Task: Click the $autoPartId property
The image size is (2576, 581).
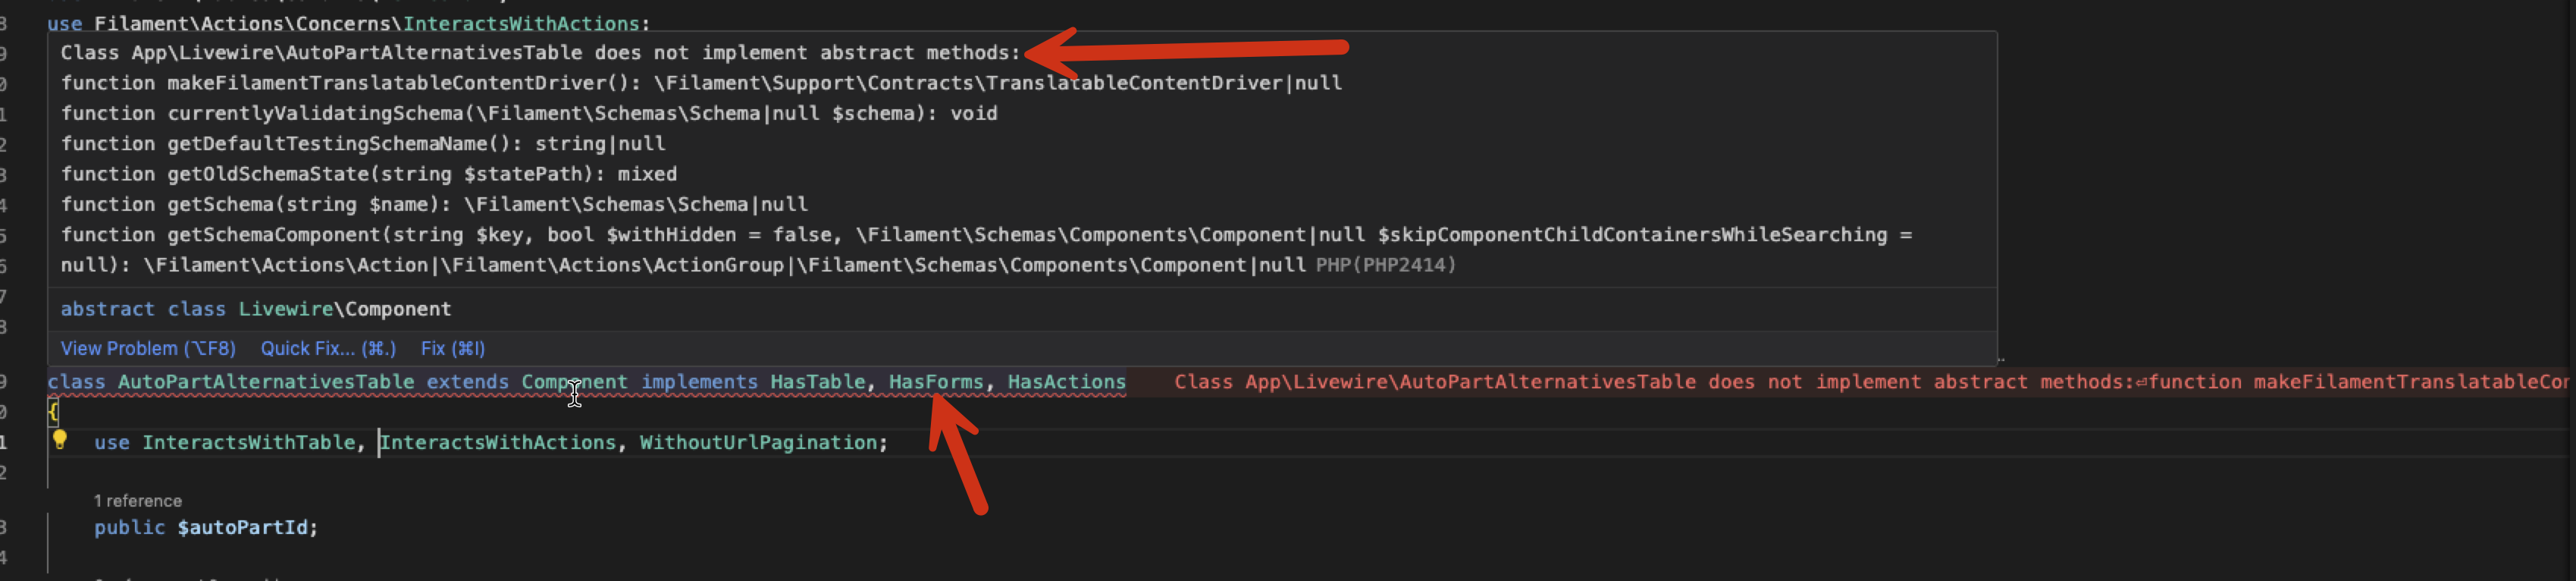Action: 246,528
